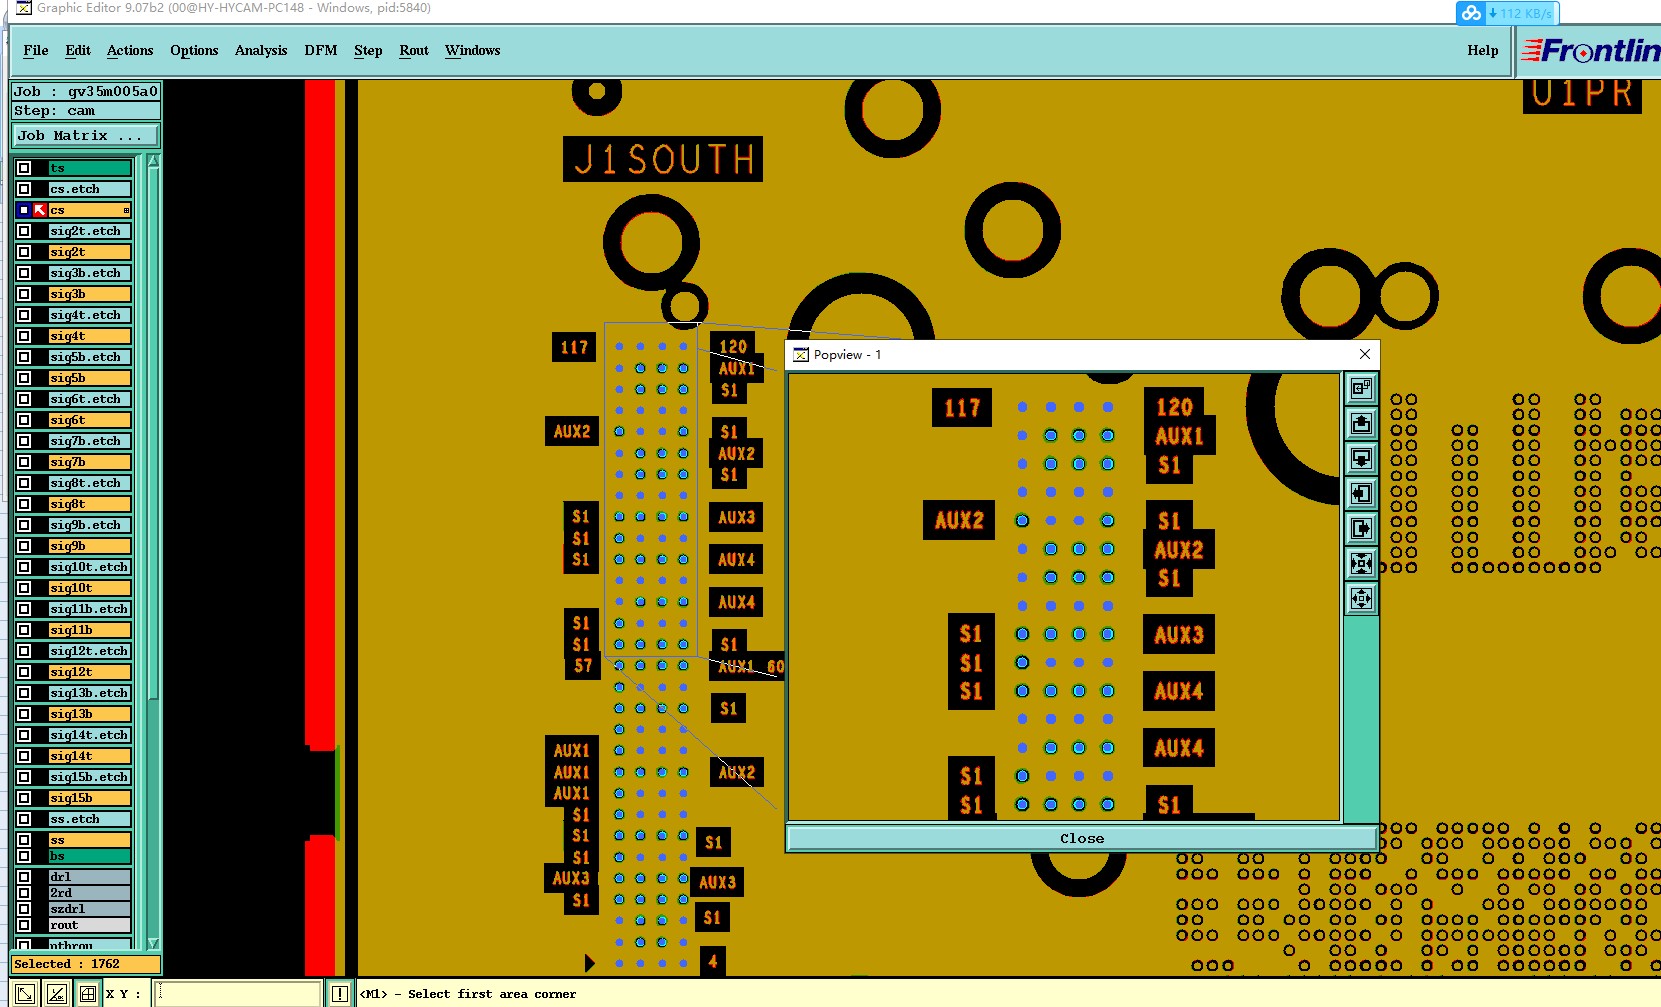
Task: Click the layer list scroll-up arrow
Action: (153, 161)
